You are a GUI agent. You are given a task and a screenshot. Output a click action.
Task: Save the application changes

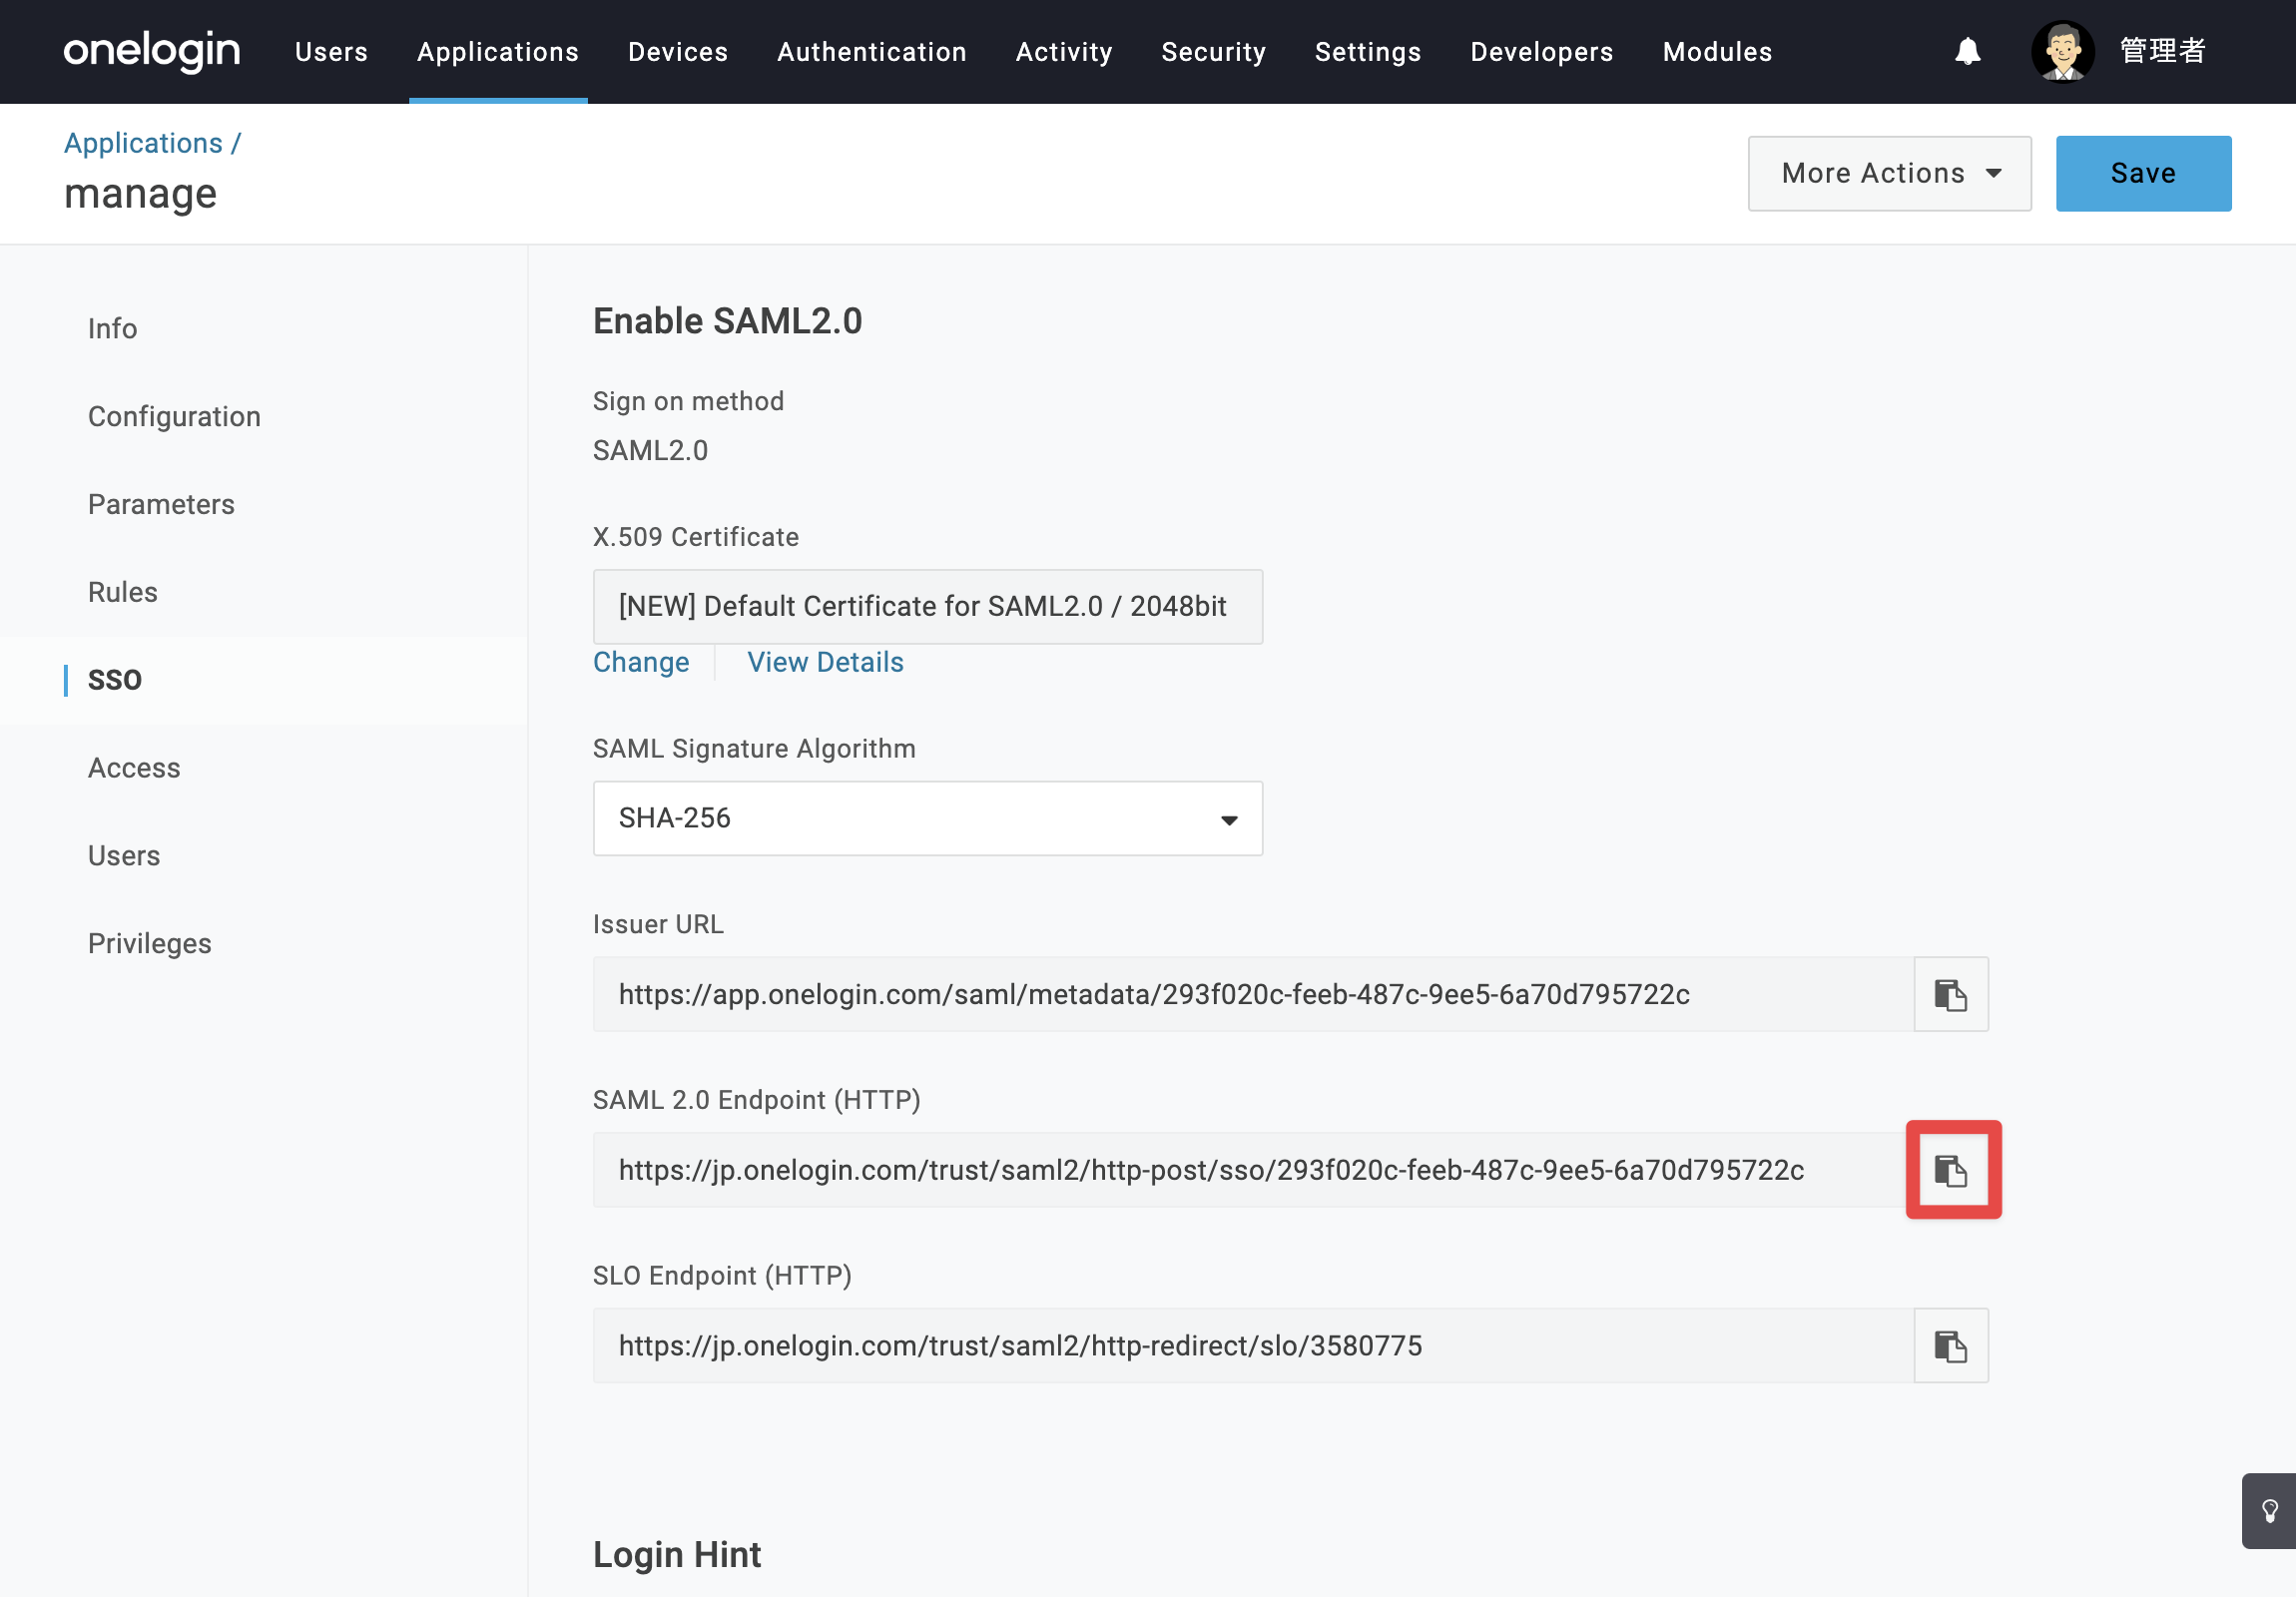point(2143,173)
